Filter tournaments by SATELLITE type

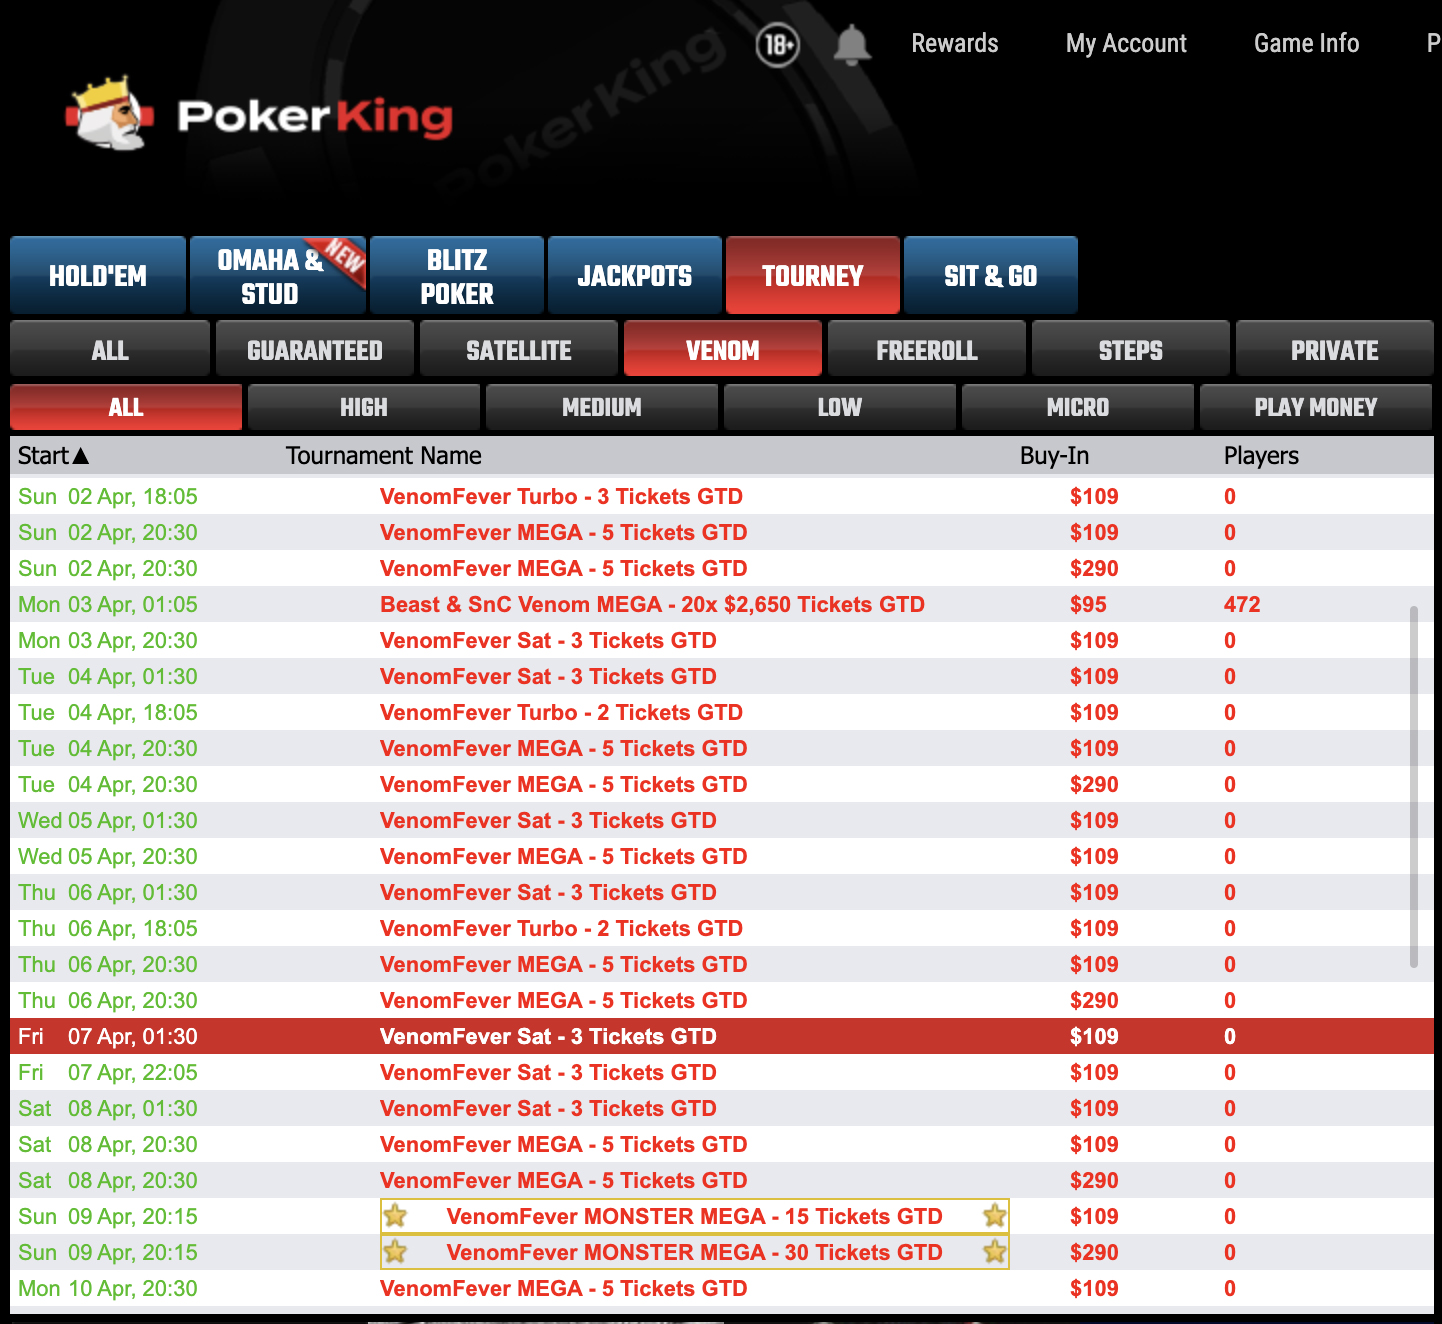pos(518,350)
